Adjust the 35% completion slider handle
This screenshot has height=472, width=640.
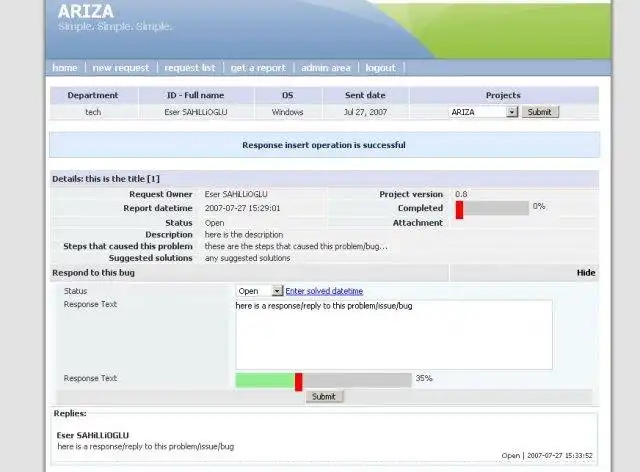(x=298, y=382)
